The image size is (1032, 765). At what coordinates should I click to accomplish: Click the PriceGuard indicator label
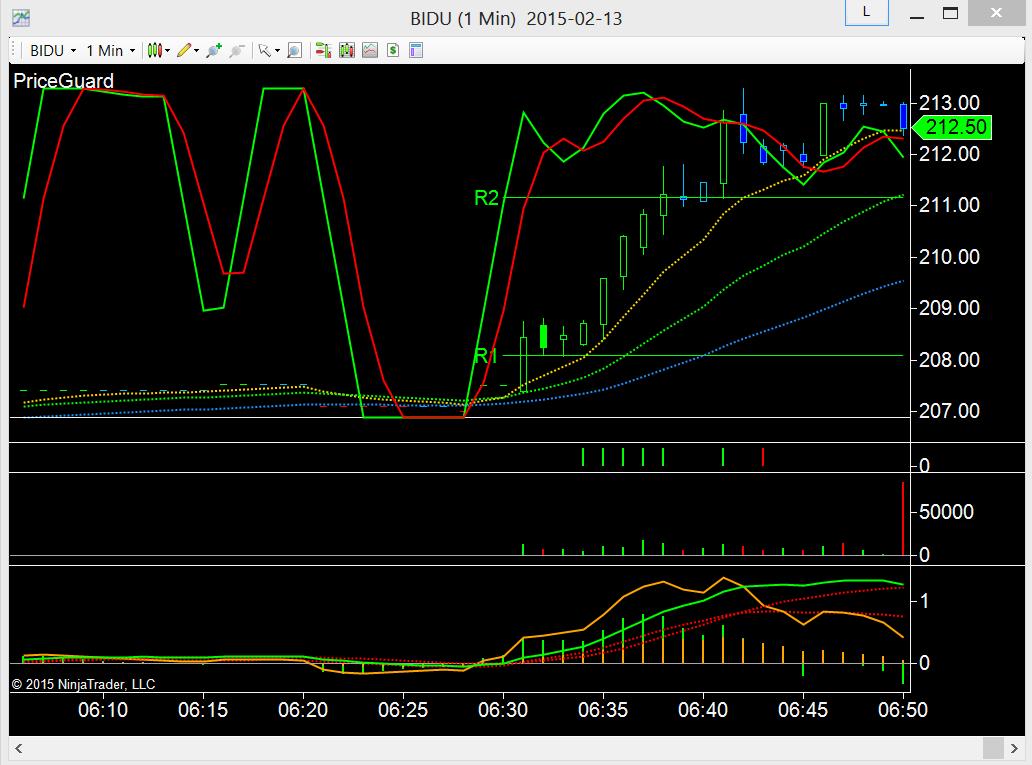(63, 81)
